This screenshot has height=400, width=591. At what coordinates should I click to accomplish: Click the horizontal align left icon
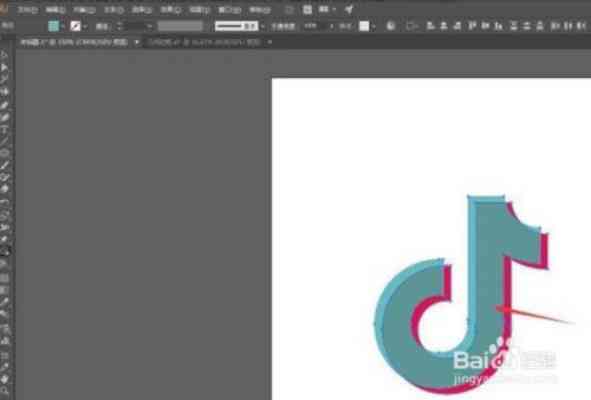[430, 26]
